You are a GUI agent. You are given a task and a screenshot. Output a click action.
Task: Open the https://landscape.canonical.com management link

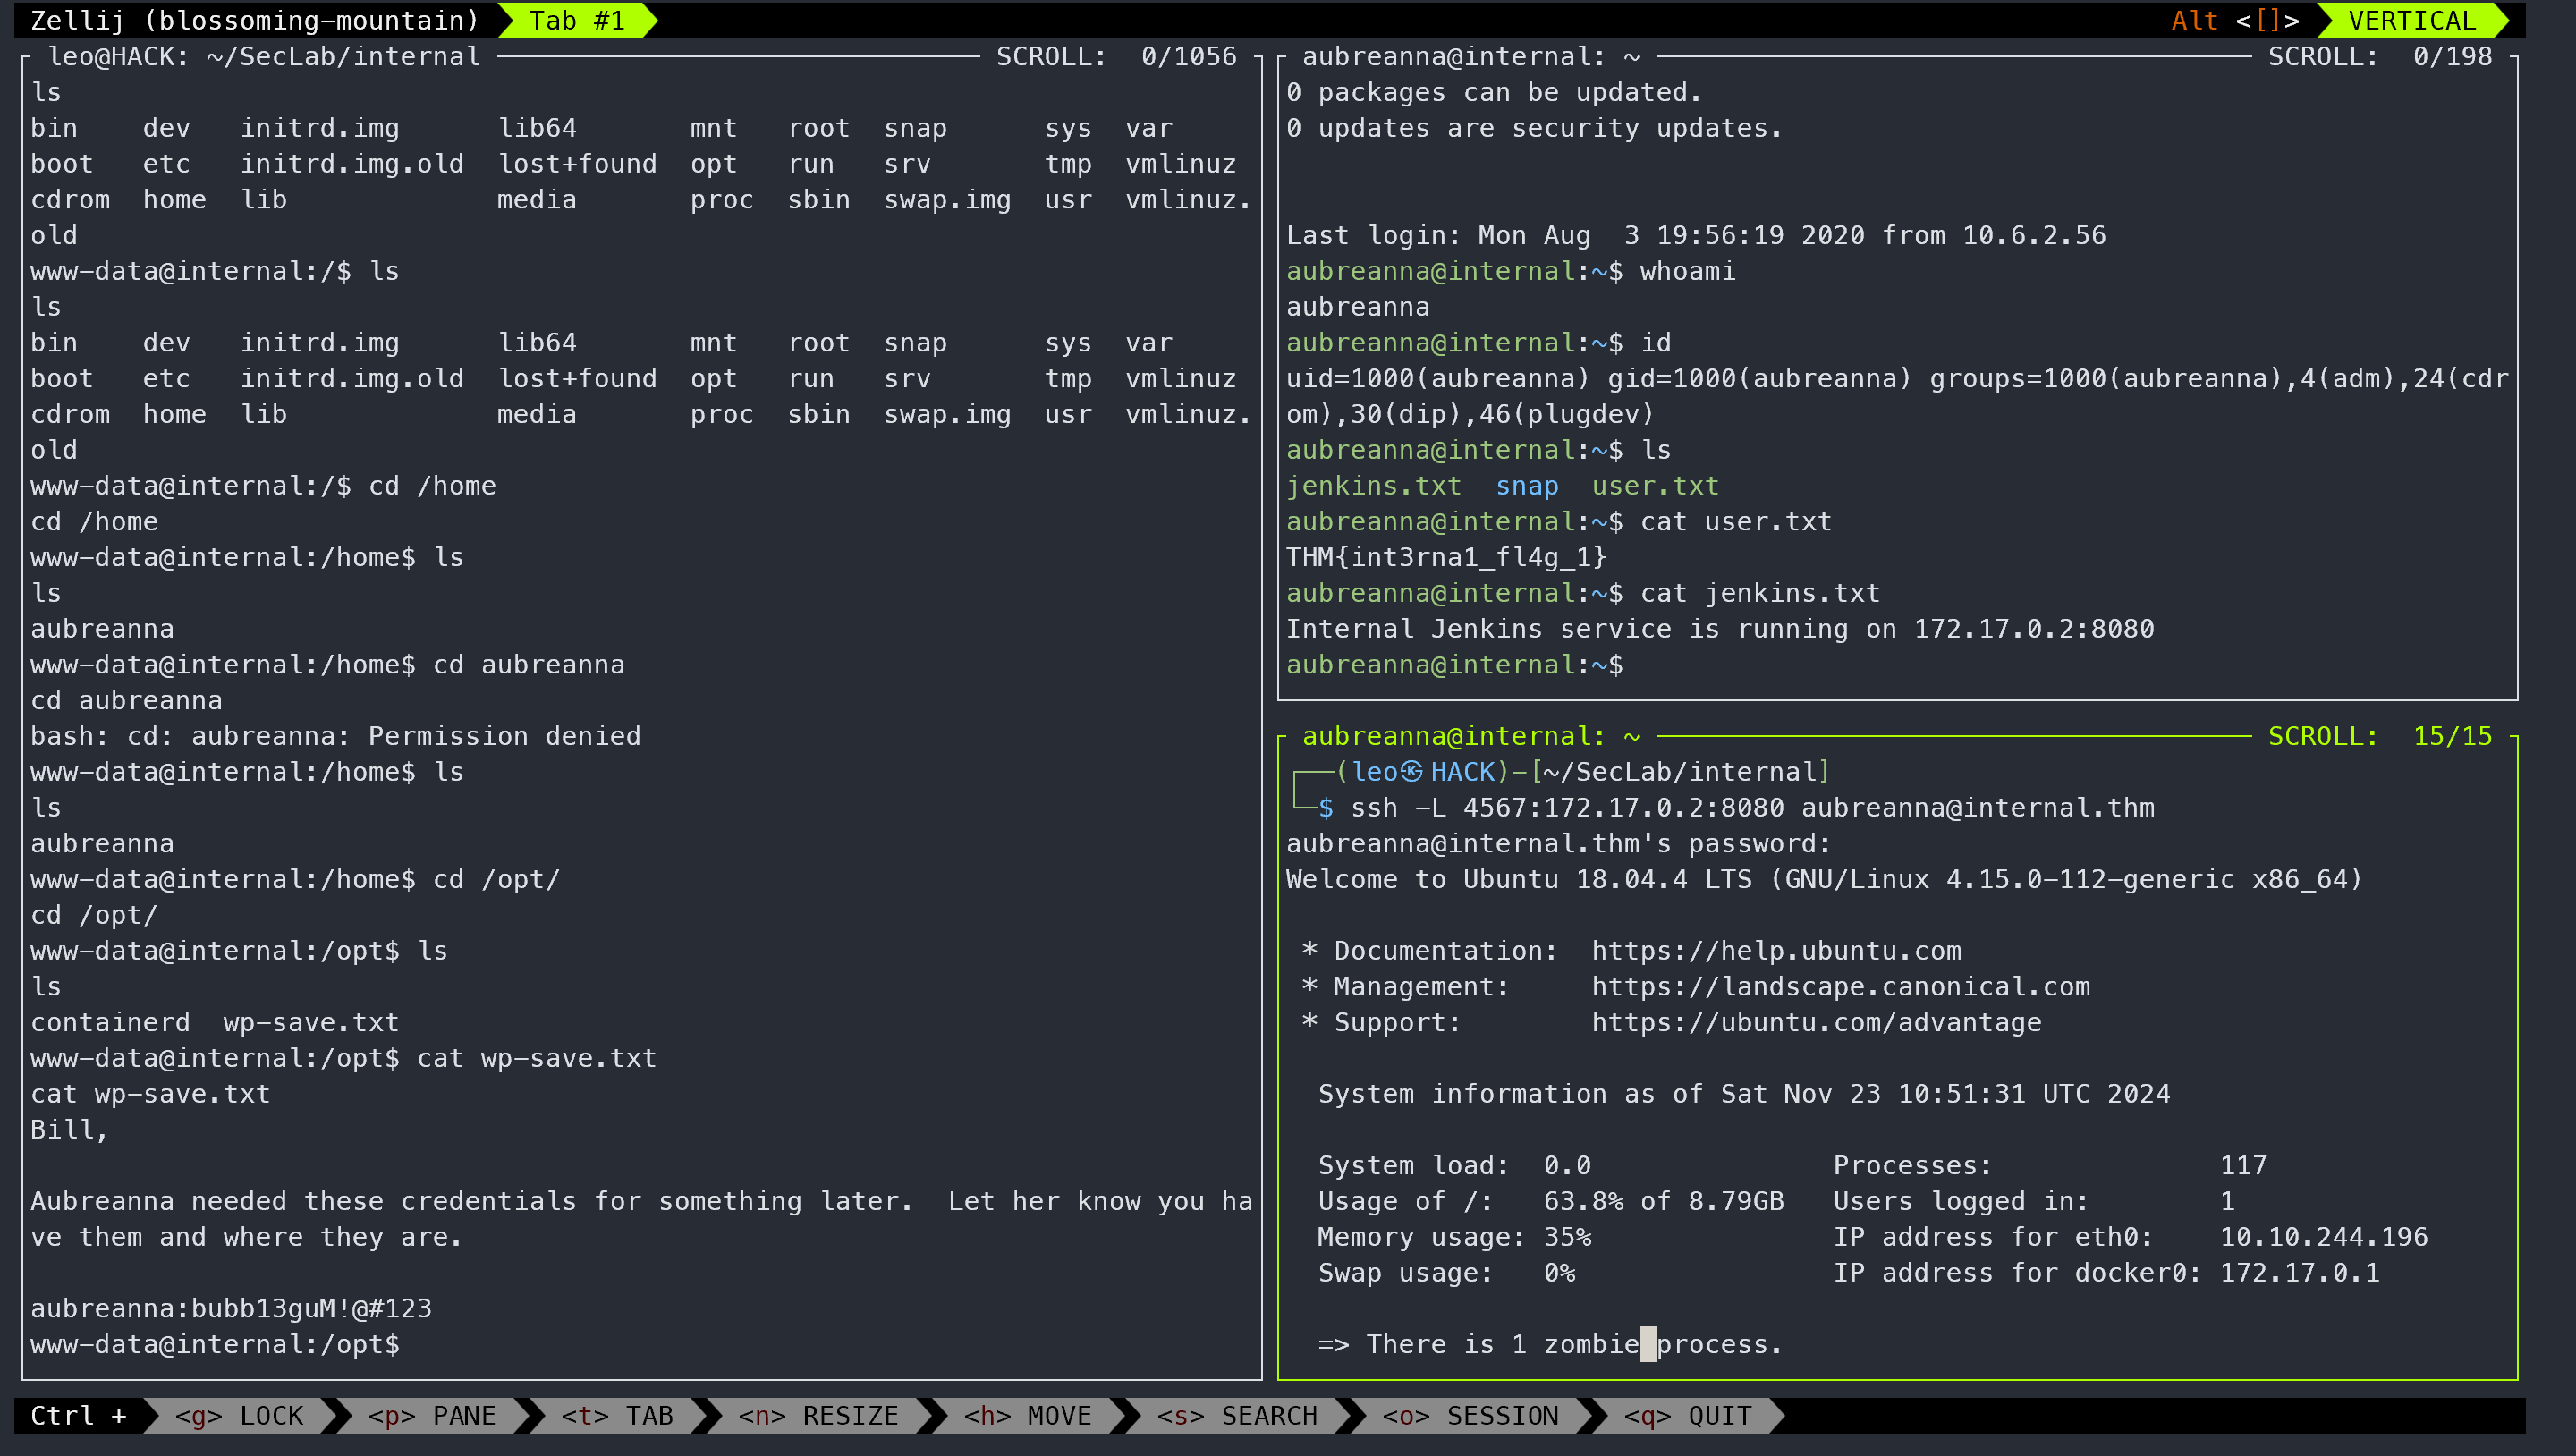(1841, 987)
